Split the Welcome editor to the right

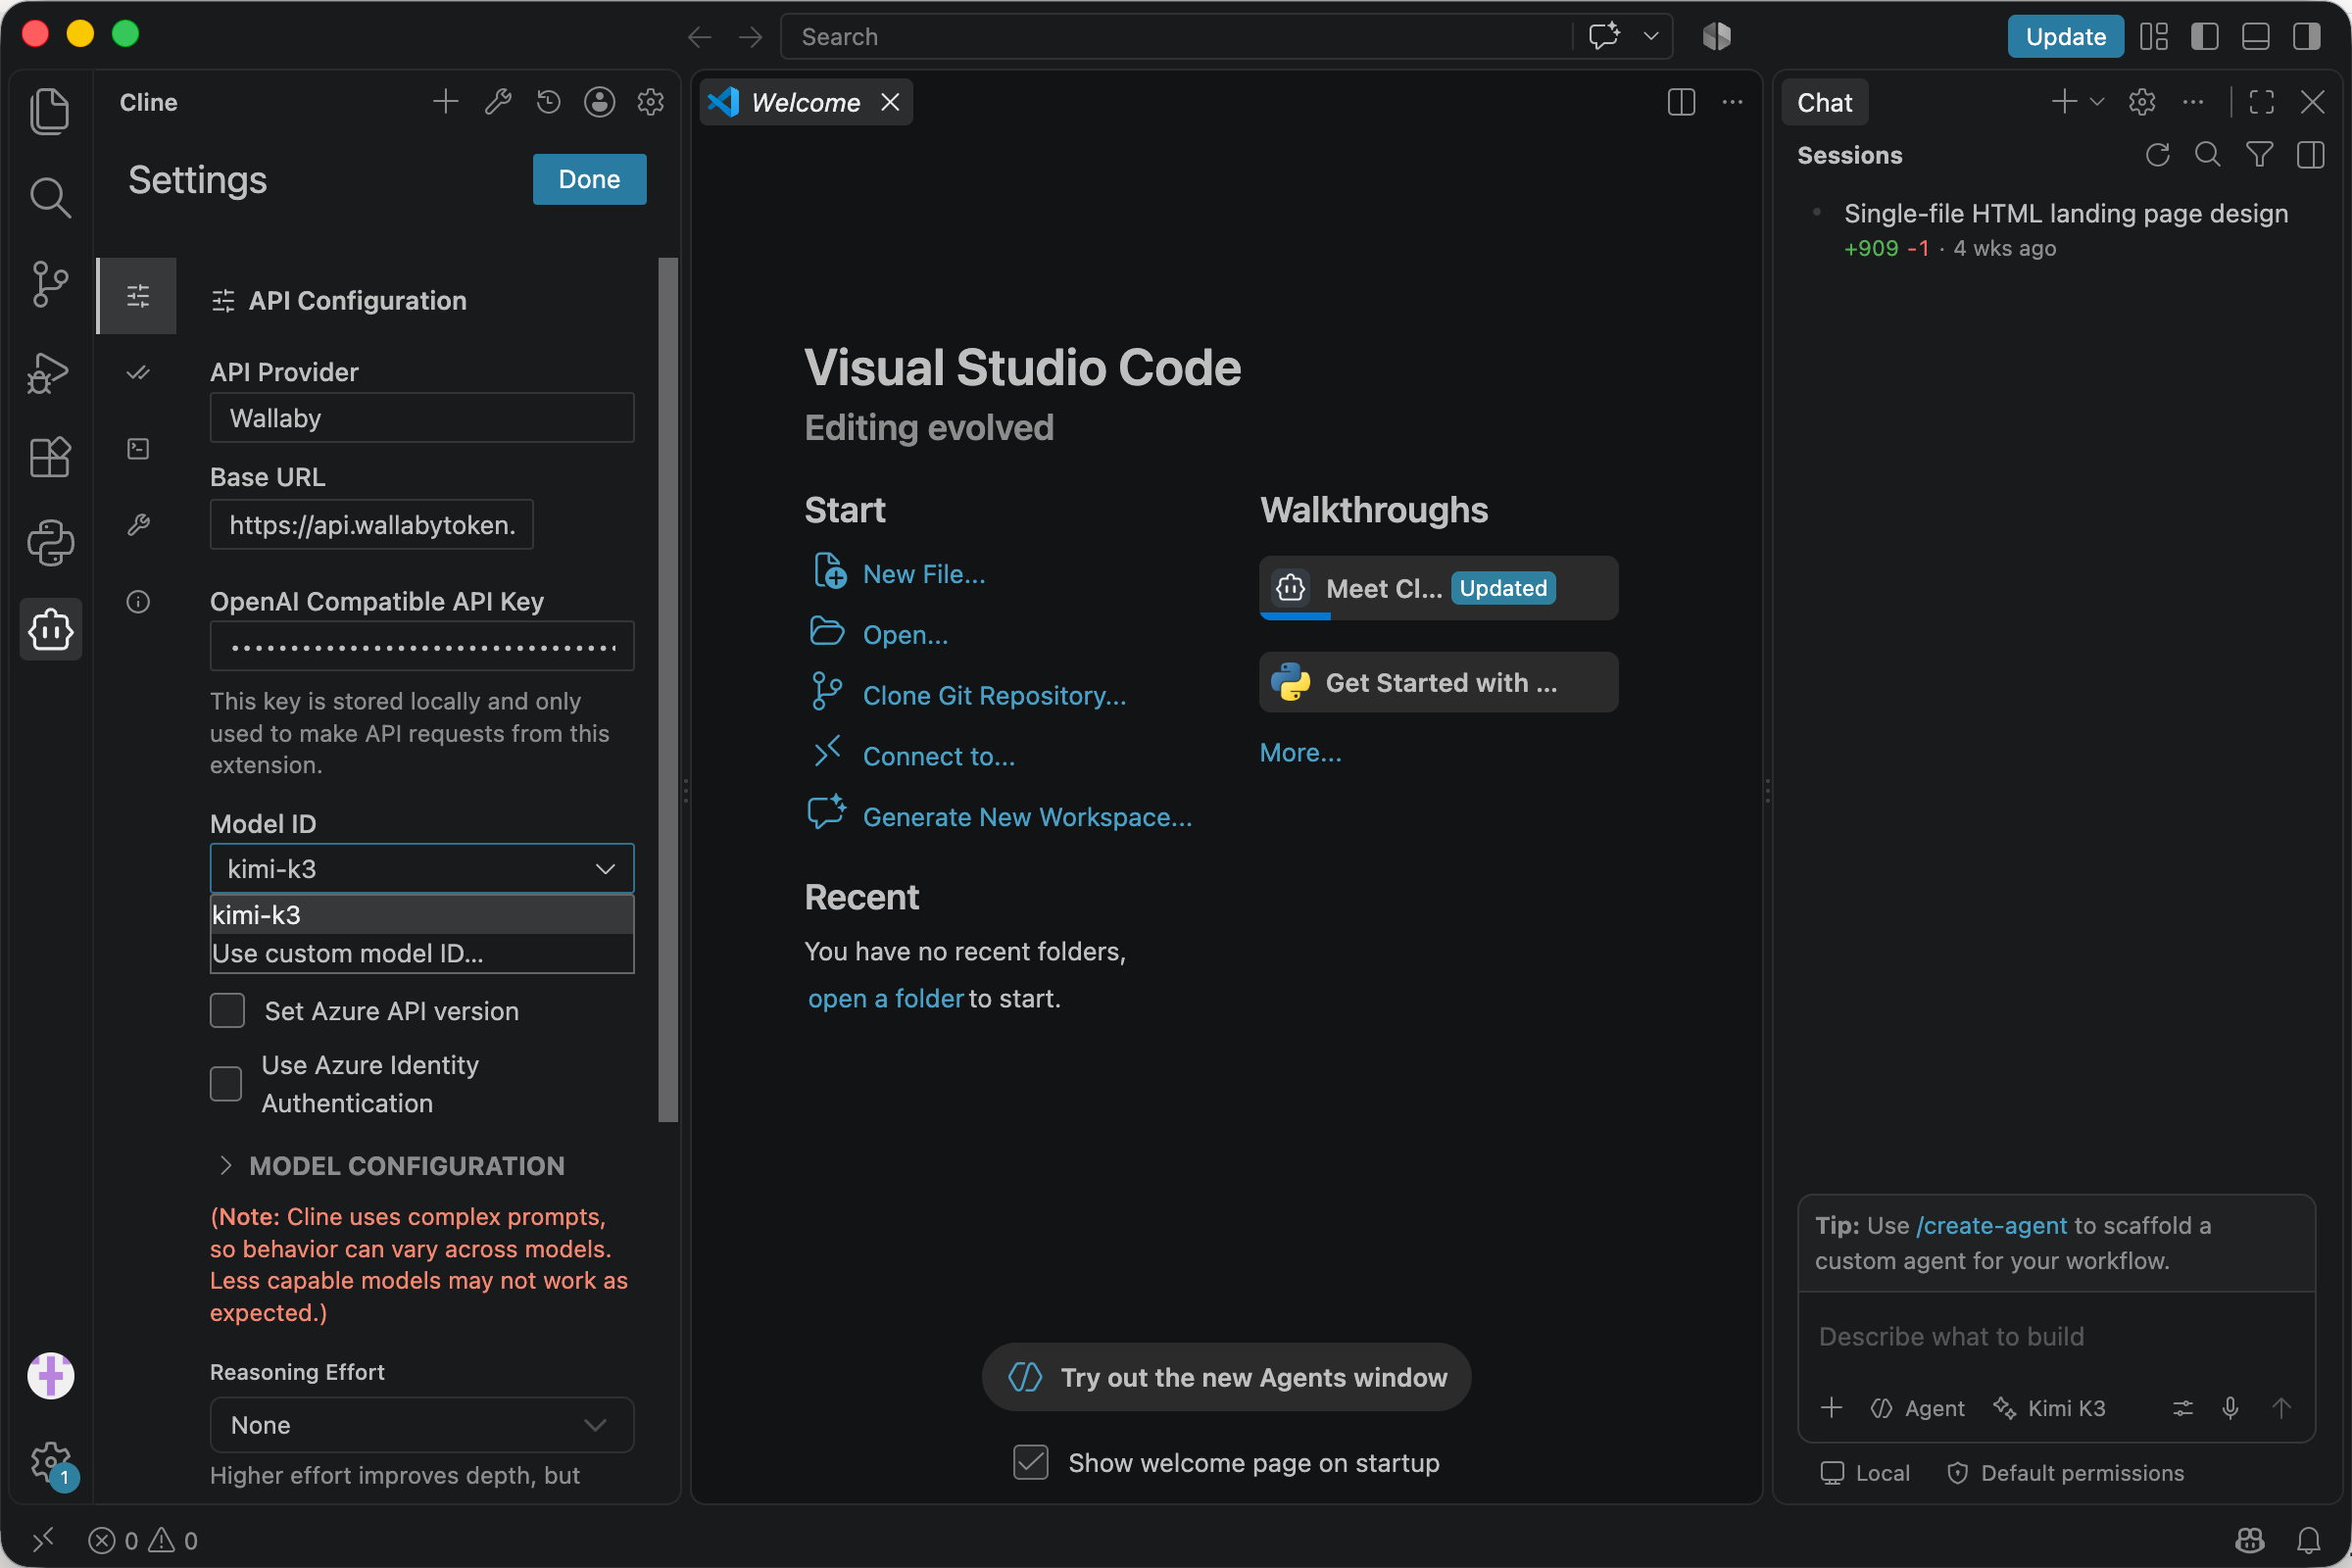[1681, 102]
